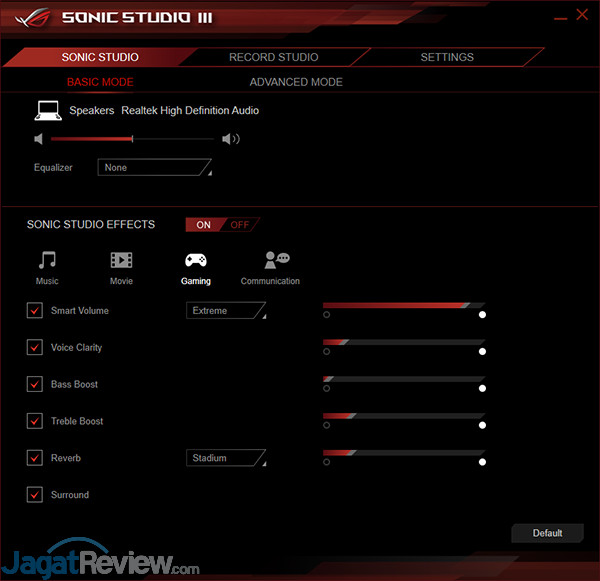This screenshot has height=581, width=600.
Task: Click the Equalizer label
Action: tap(53, 168)
